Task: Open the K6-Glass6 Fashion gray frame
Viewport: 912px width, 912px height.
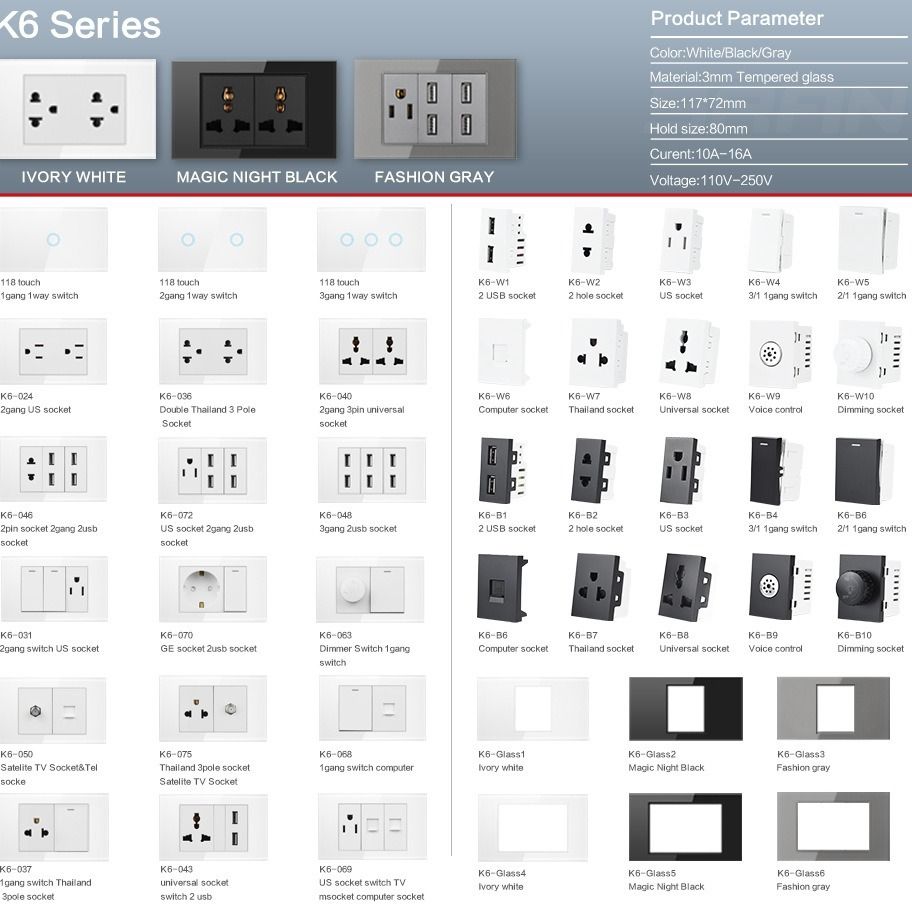Action: click(832, 828)
